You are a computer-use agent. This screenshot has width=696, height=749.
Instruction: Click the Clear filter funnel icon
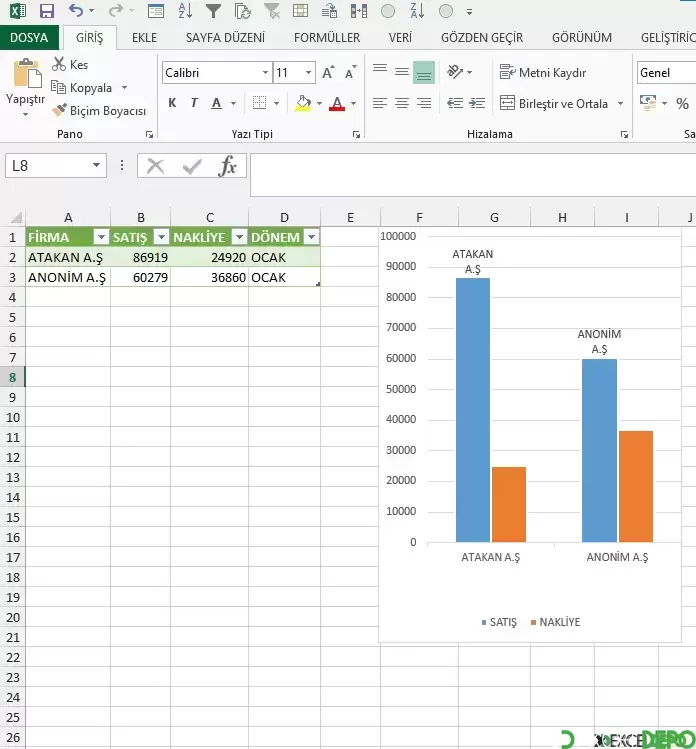click(272, 11)
